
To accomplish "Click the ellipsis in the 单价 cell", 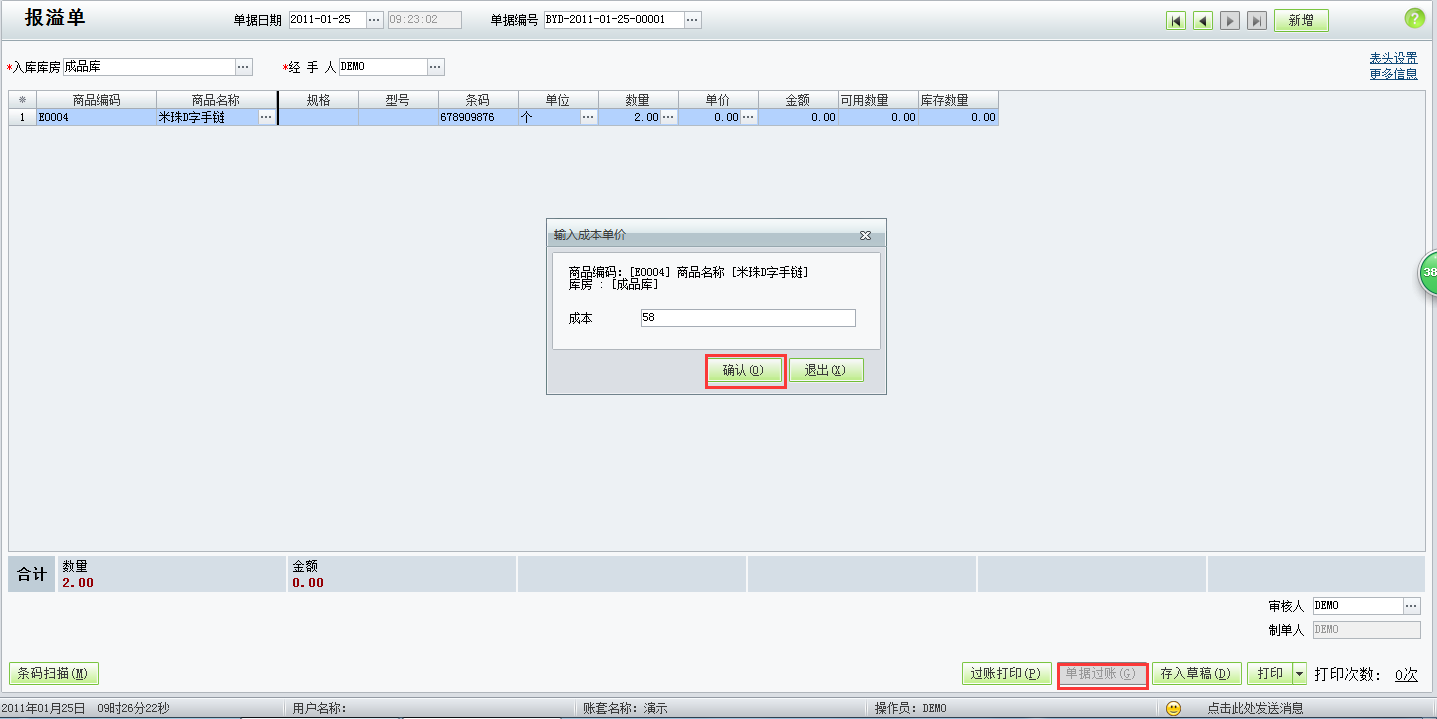I will (748, 116).
